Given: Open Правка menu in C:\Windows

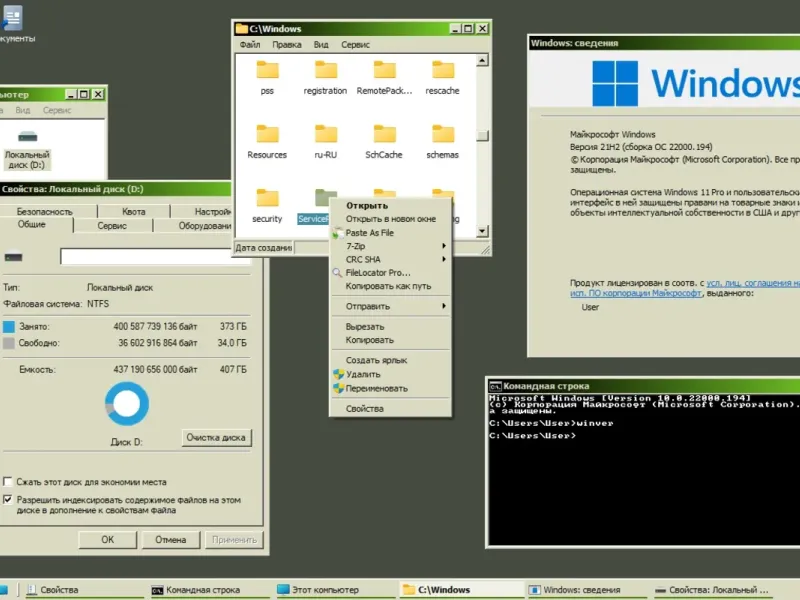Looking at the screenshot, I should [287, 45].
